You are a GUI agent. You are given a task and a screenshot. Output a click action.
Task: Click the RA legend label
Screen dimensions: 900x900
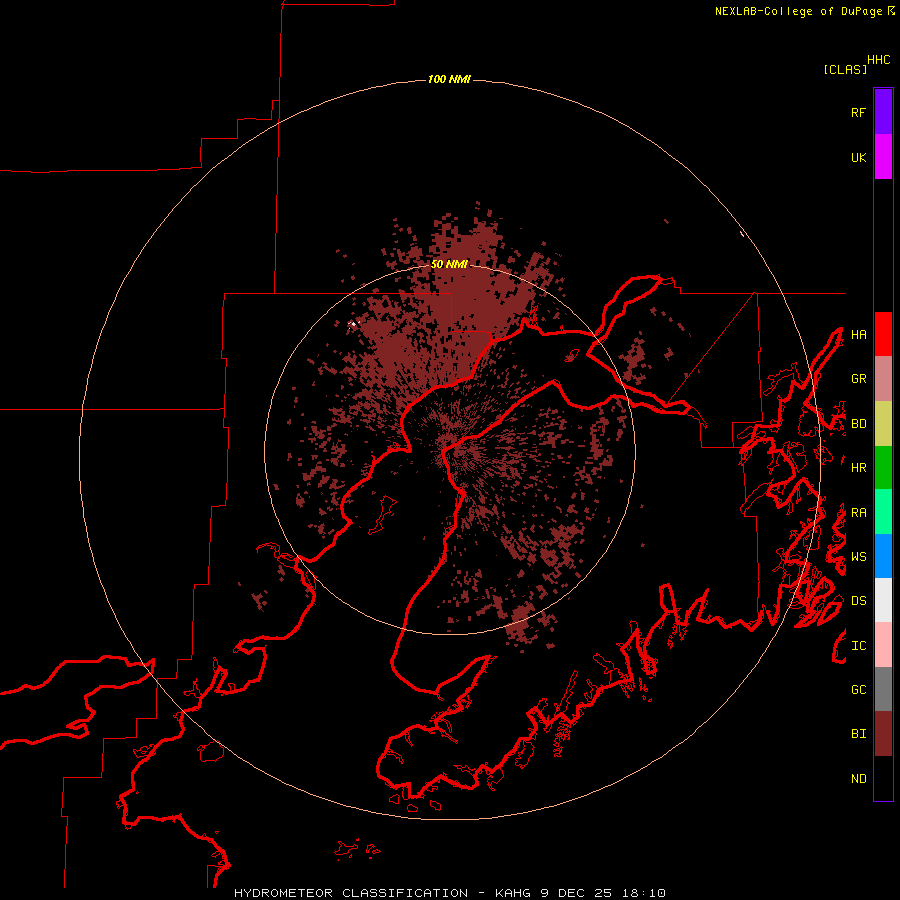click(858, 513)
